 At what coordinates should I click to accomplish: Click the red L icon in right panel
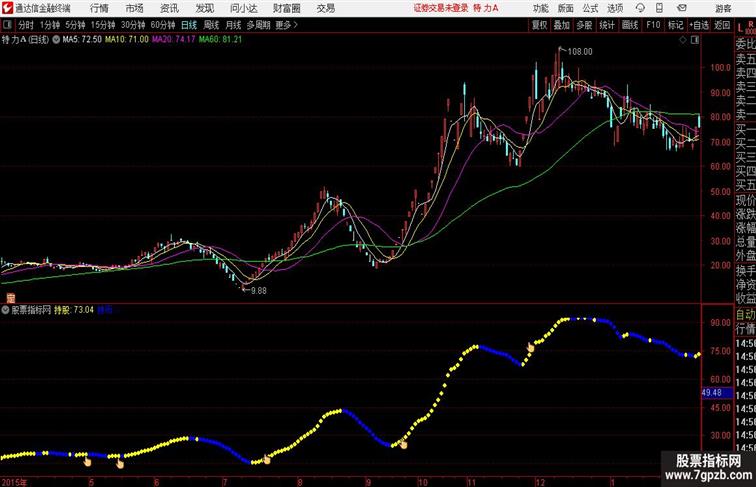(x=741, y=29)
